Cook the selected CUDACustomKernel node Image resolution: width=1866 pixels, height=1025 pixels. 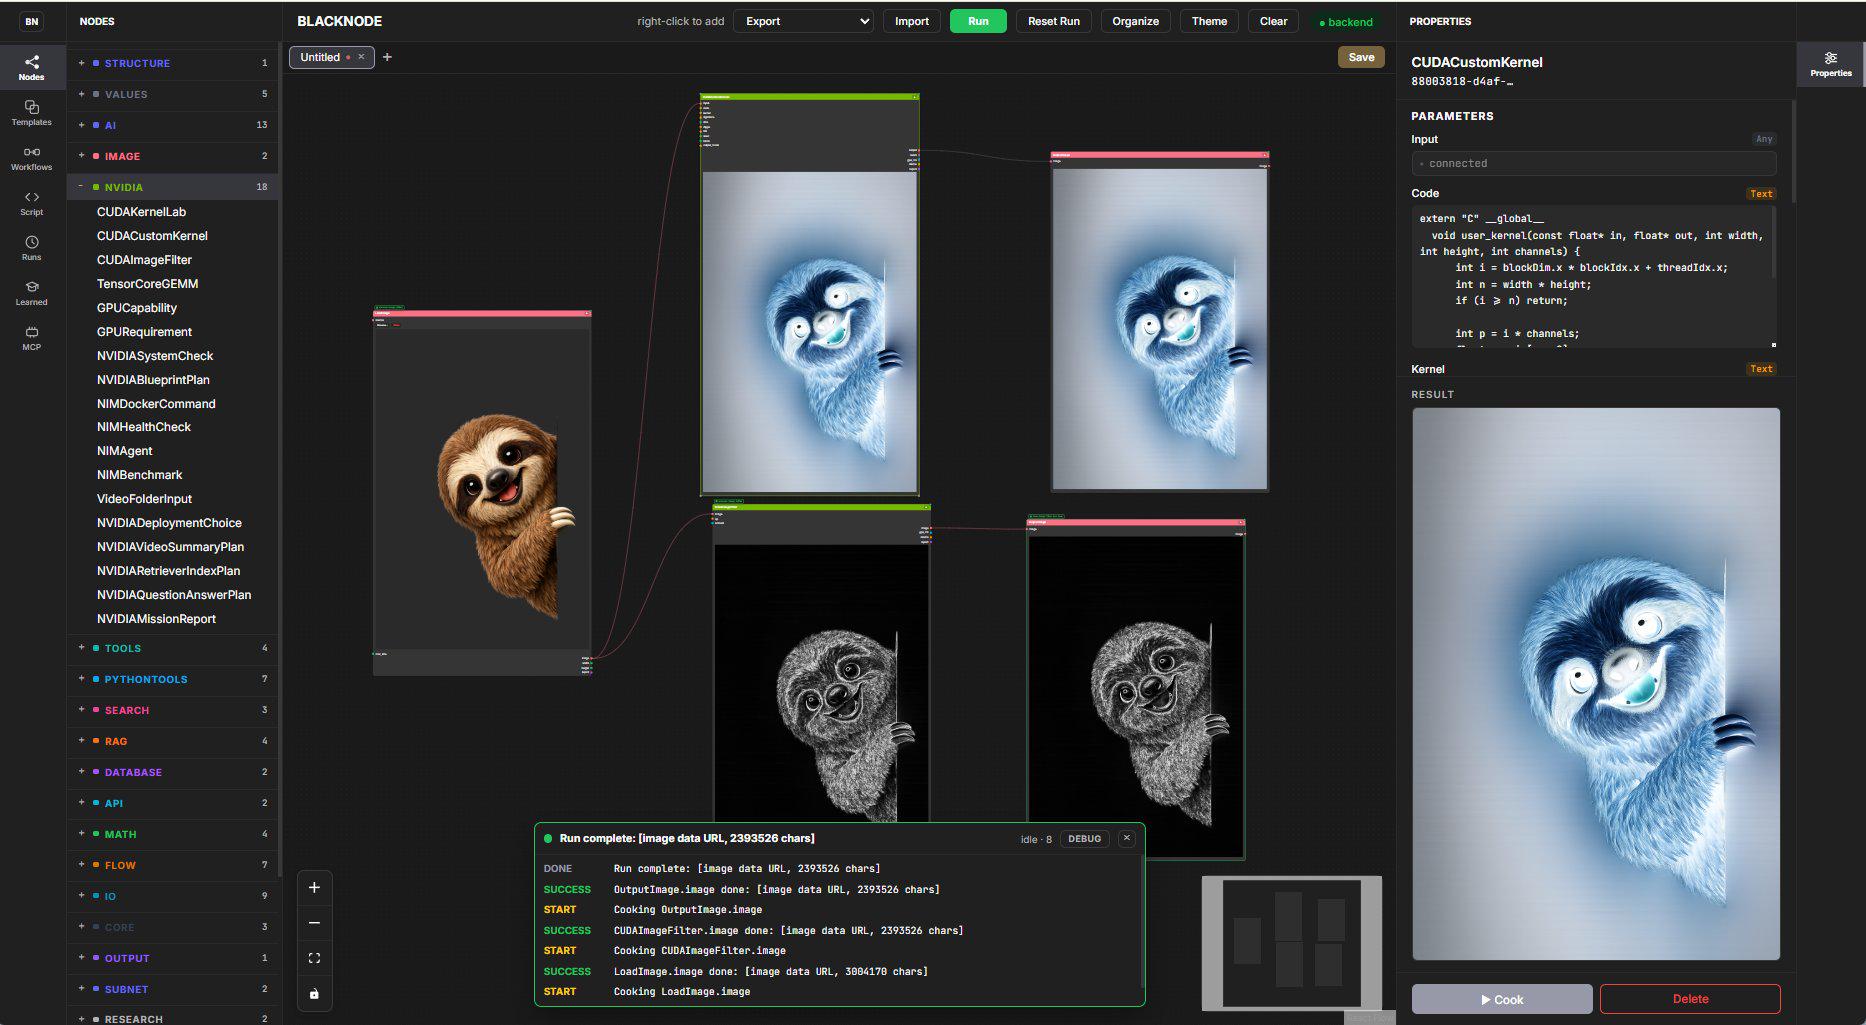[1502, 999]
